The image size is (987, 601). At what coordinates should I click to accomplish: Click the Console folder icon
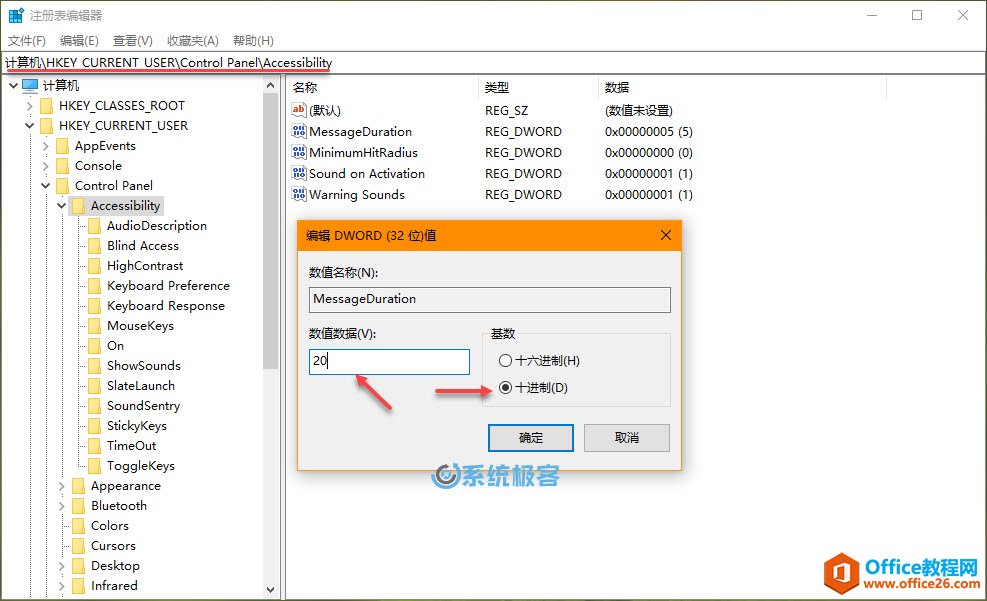tap(62, 166)
